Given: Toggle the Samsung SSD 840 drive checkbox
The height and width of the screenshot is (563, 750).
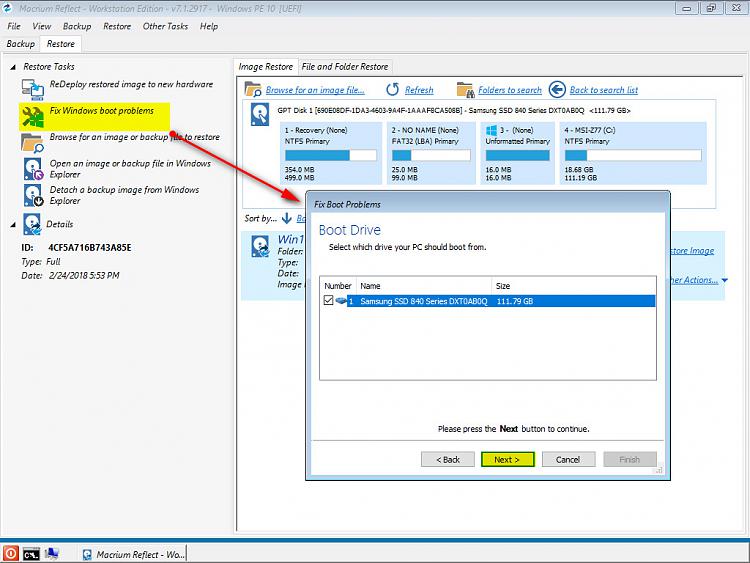Looking at the screenshot, I should point(330,301).
